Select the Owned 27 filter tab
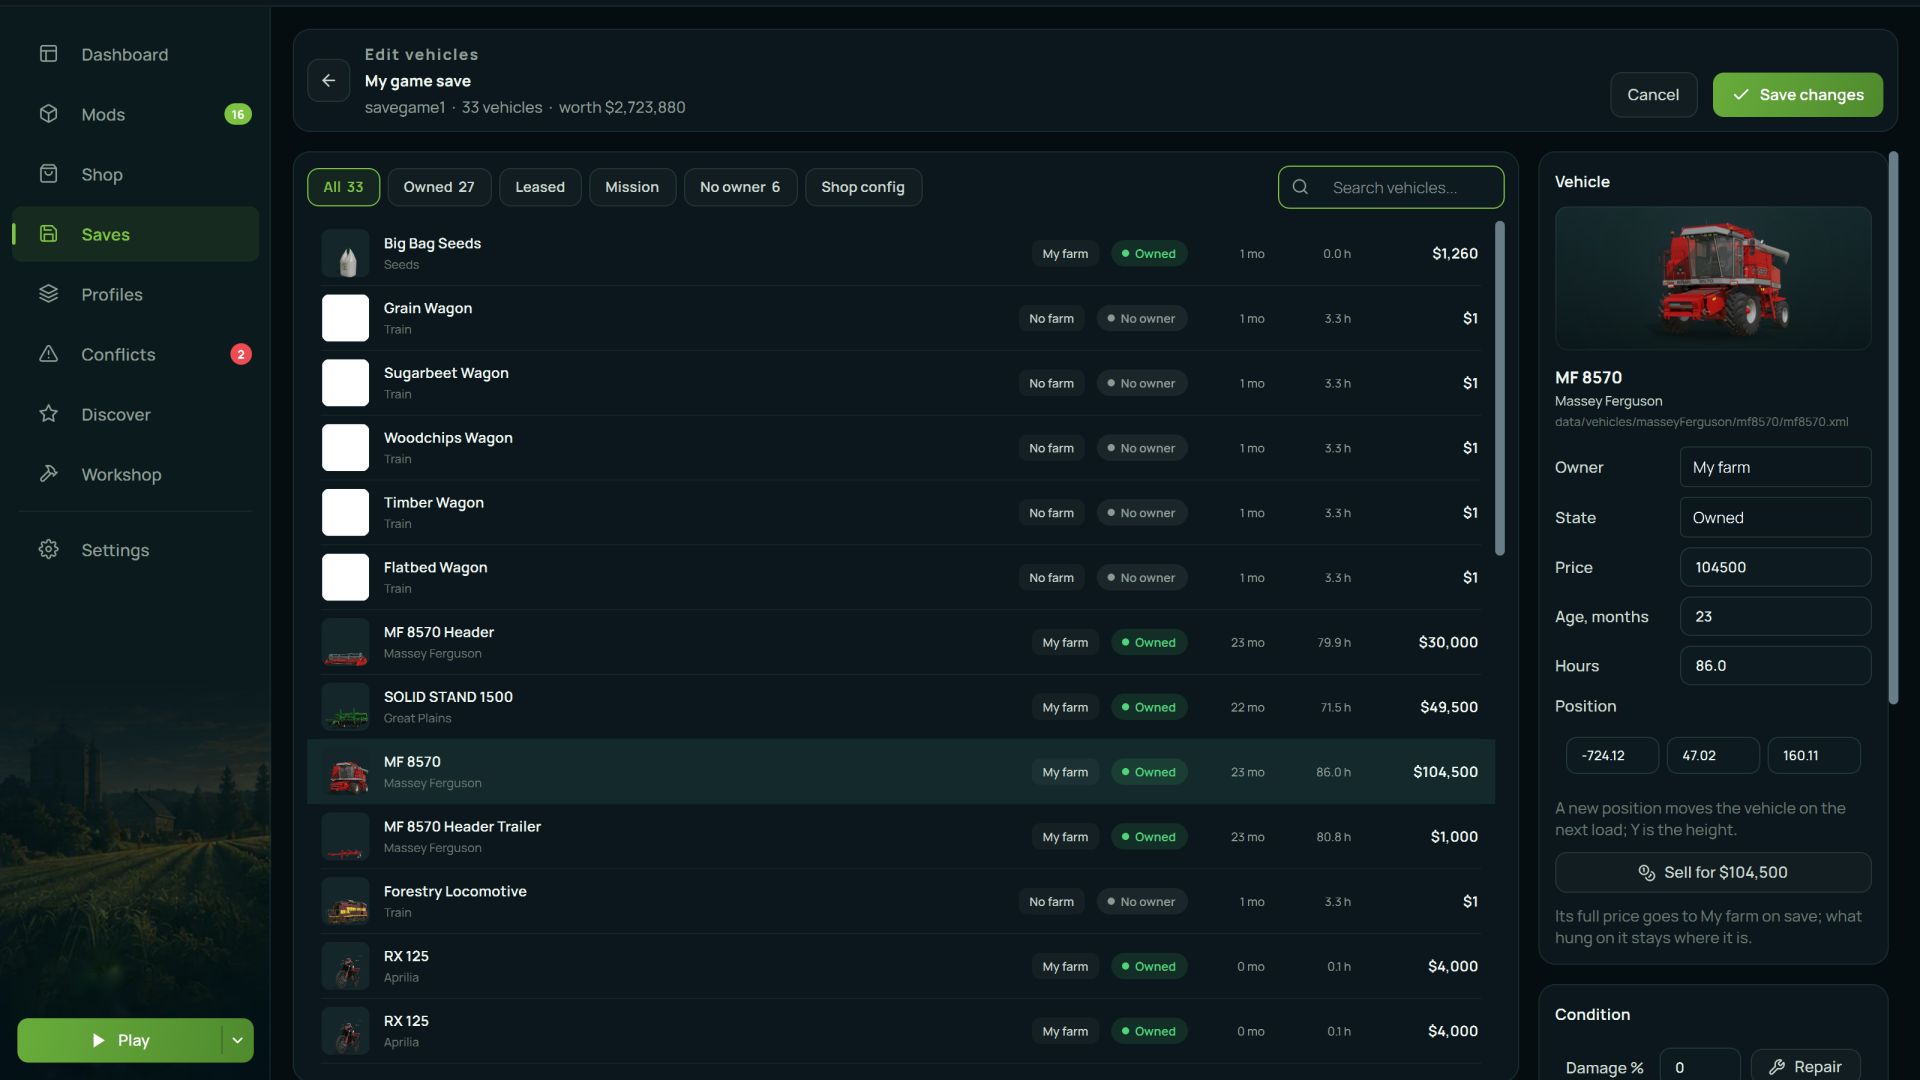The image size is (1920, 1080). point(439,187)
